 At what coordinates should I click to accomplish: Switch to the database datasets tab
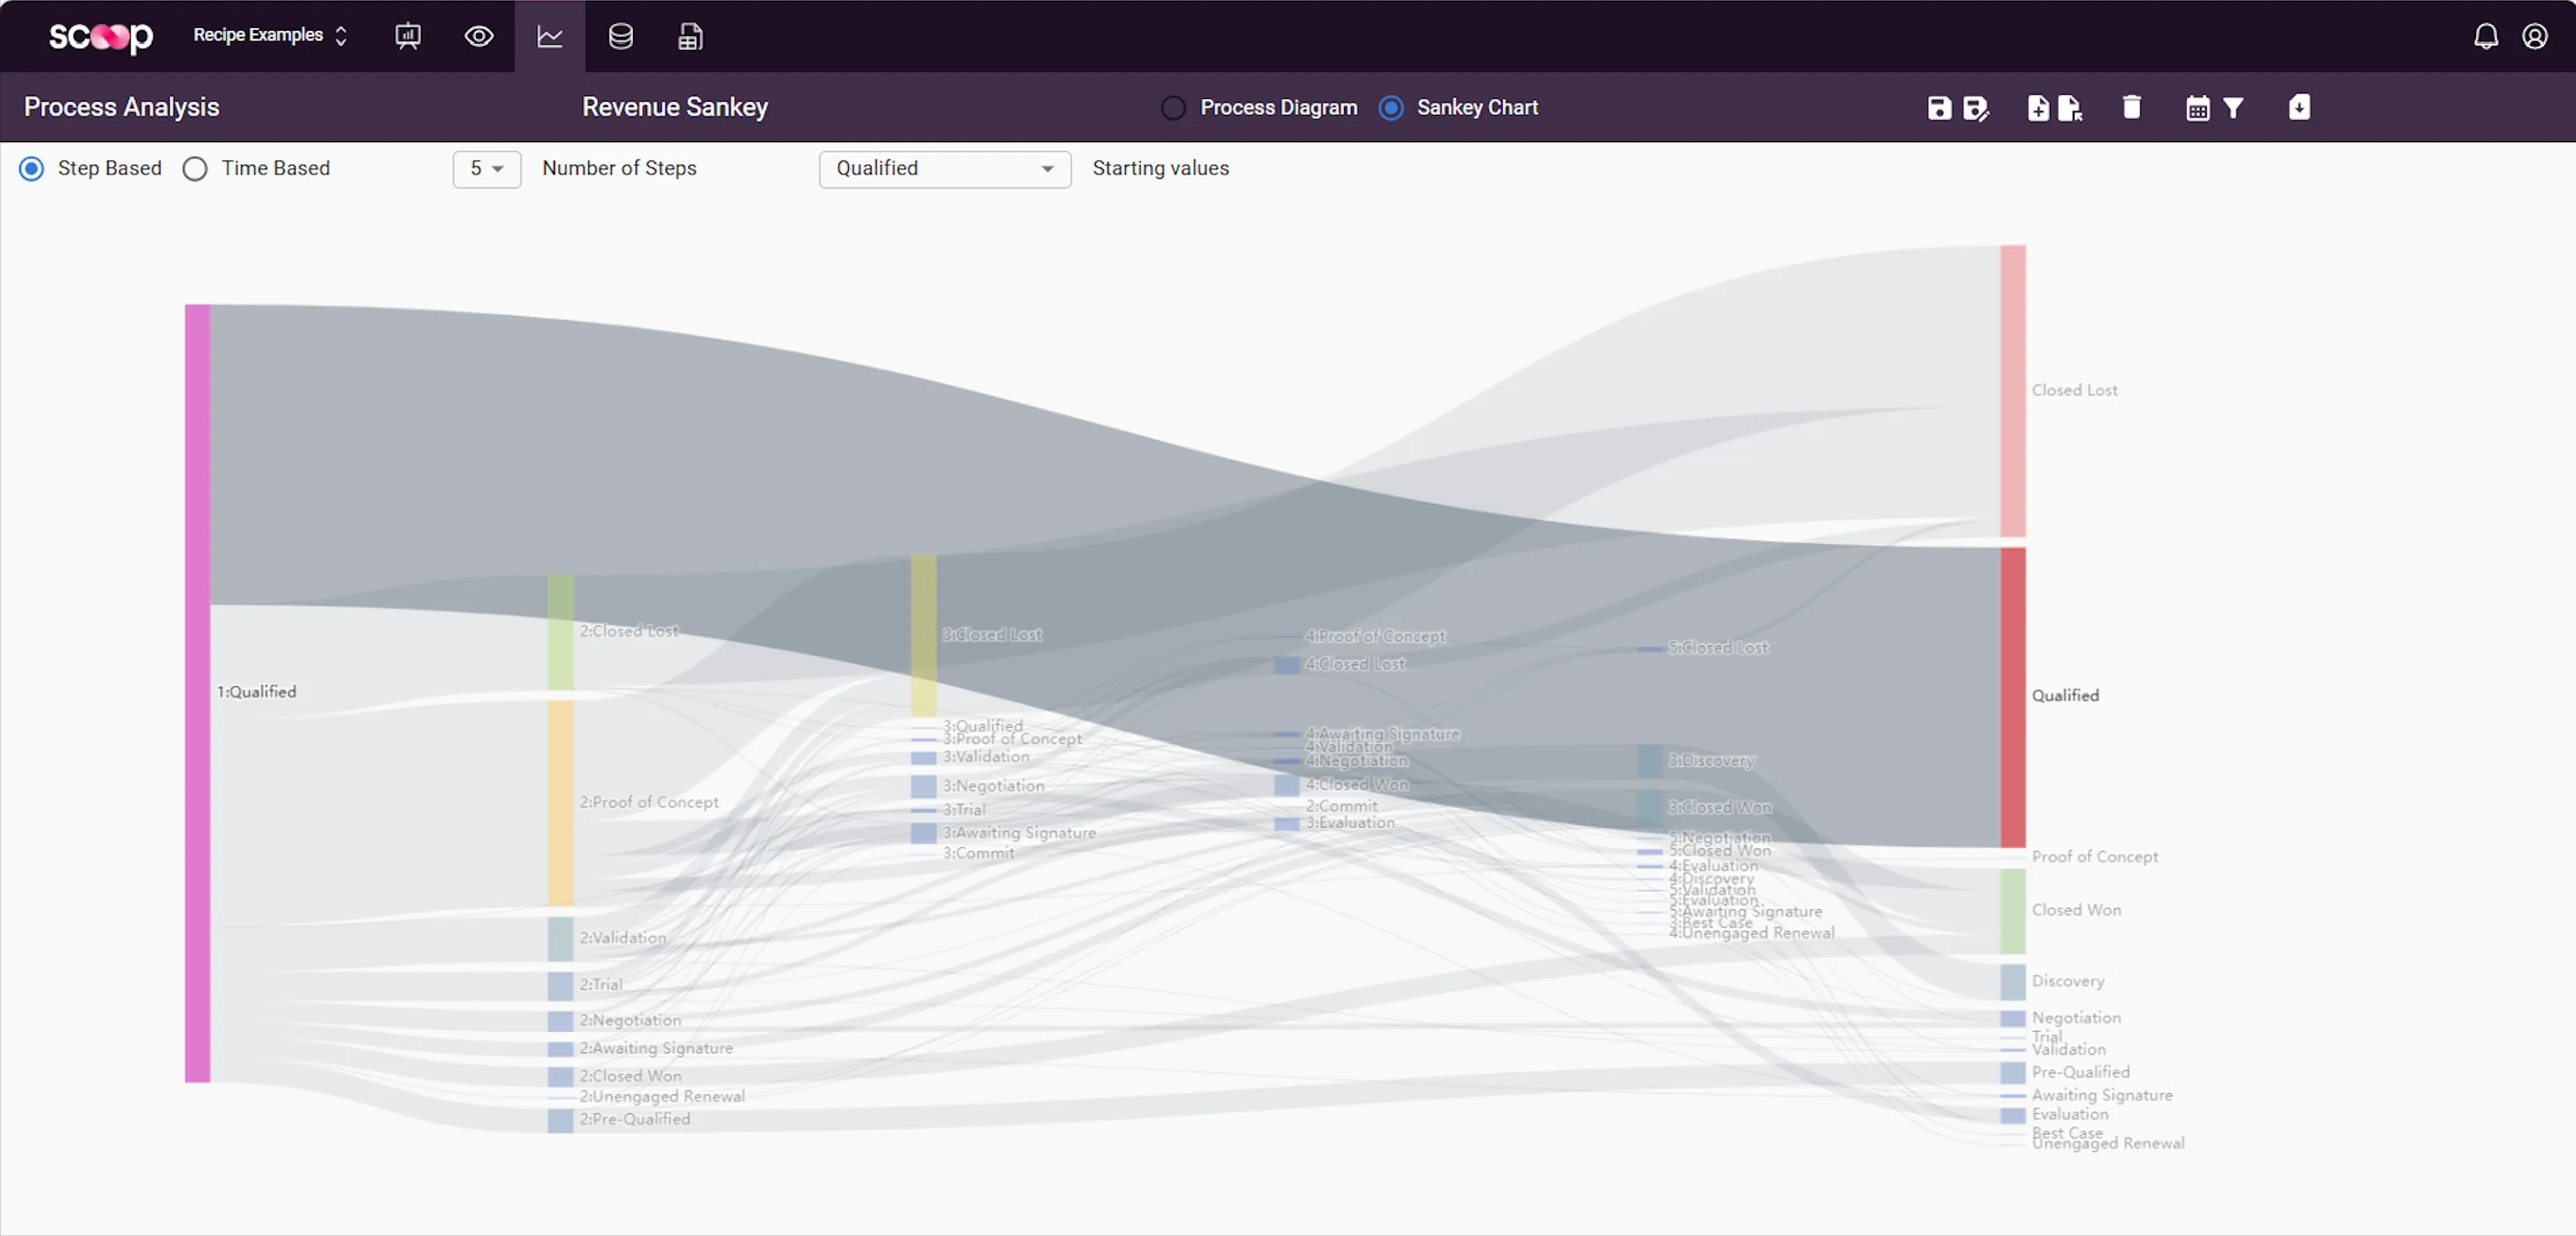pyautogui.click(x=620, y=37)
